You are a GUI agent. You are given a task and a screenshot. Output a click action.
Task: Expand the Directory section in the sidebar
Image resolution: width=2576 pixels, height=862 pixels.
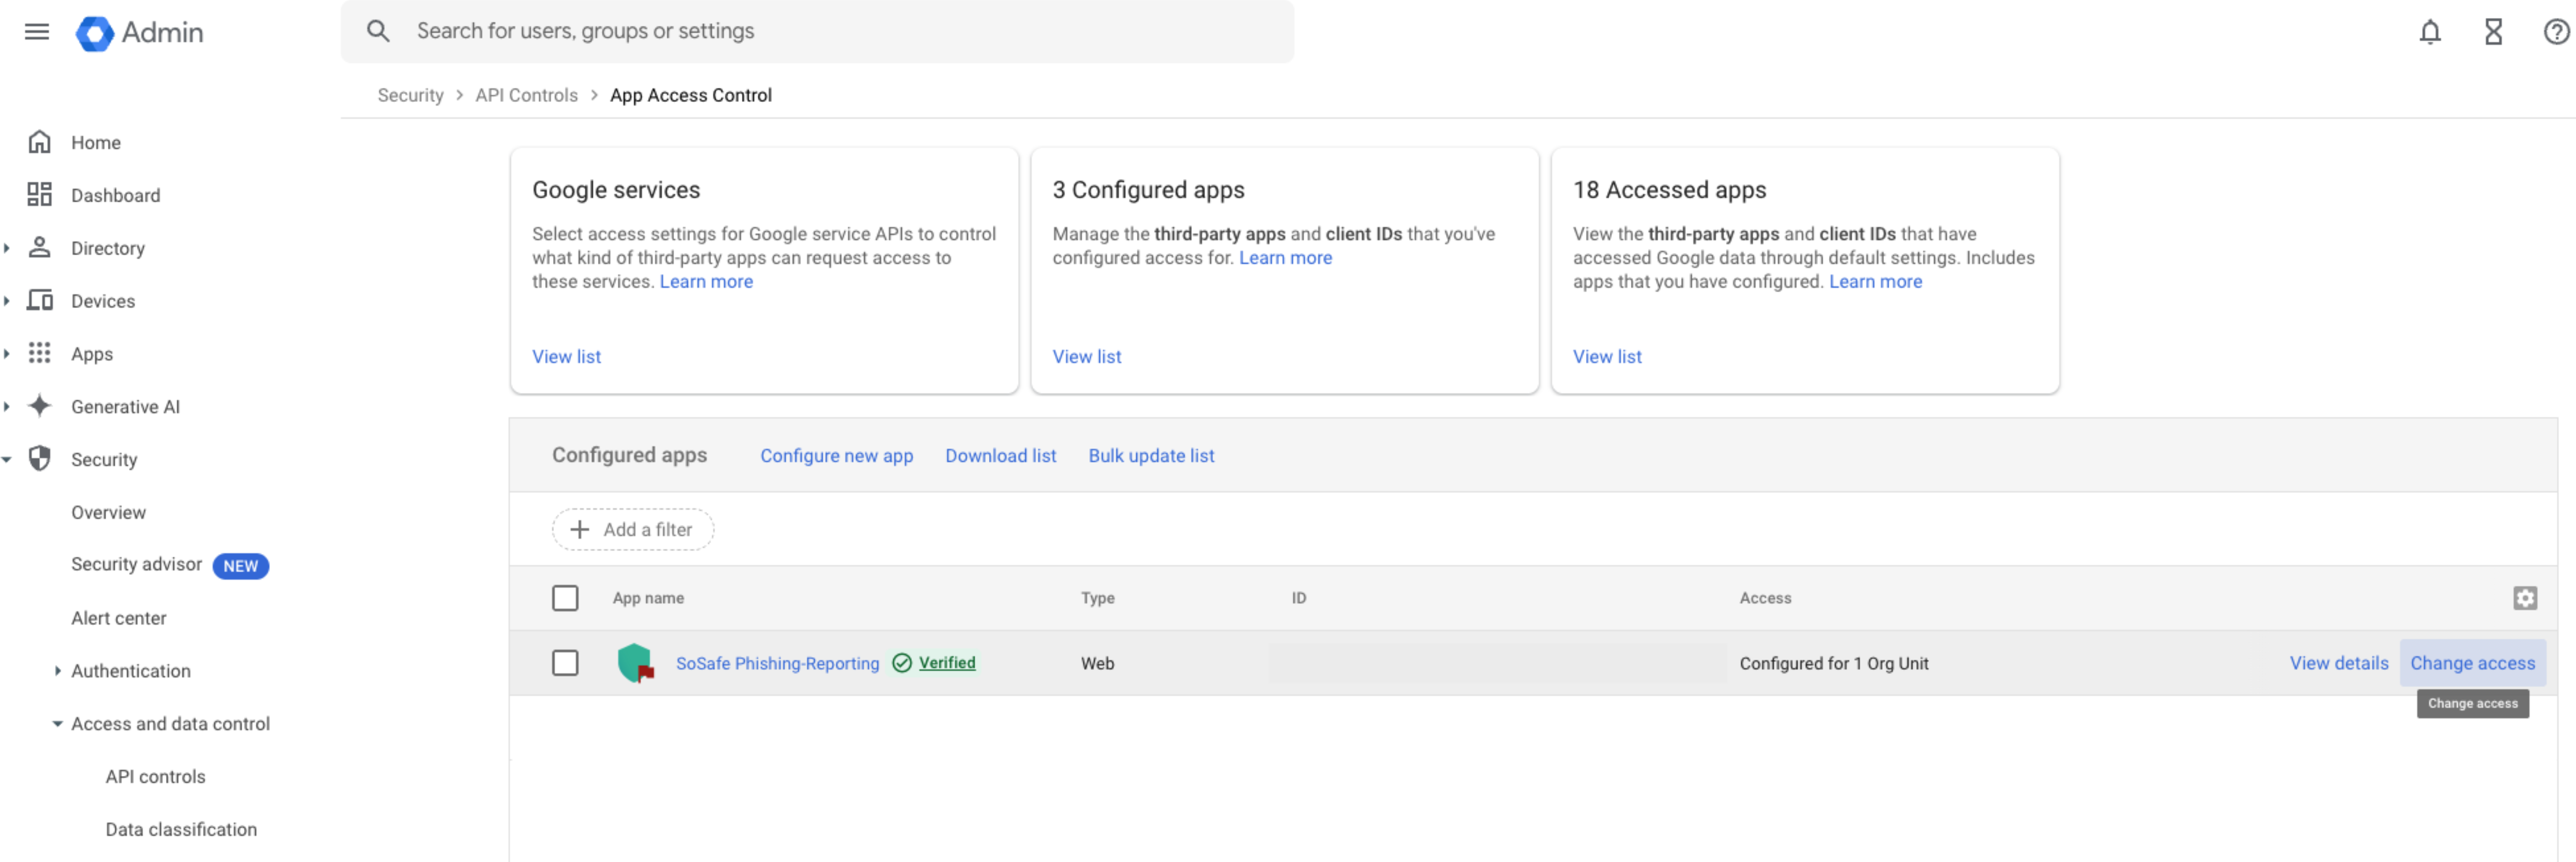point(7,248)
